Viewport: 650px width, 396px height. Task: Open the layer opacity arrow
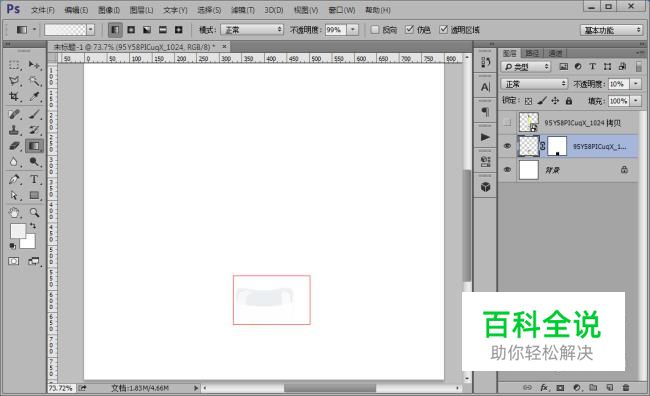635,84
